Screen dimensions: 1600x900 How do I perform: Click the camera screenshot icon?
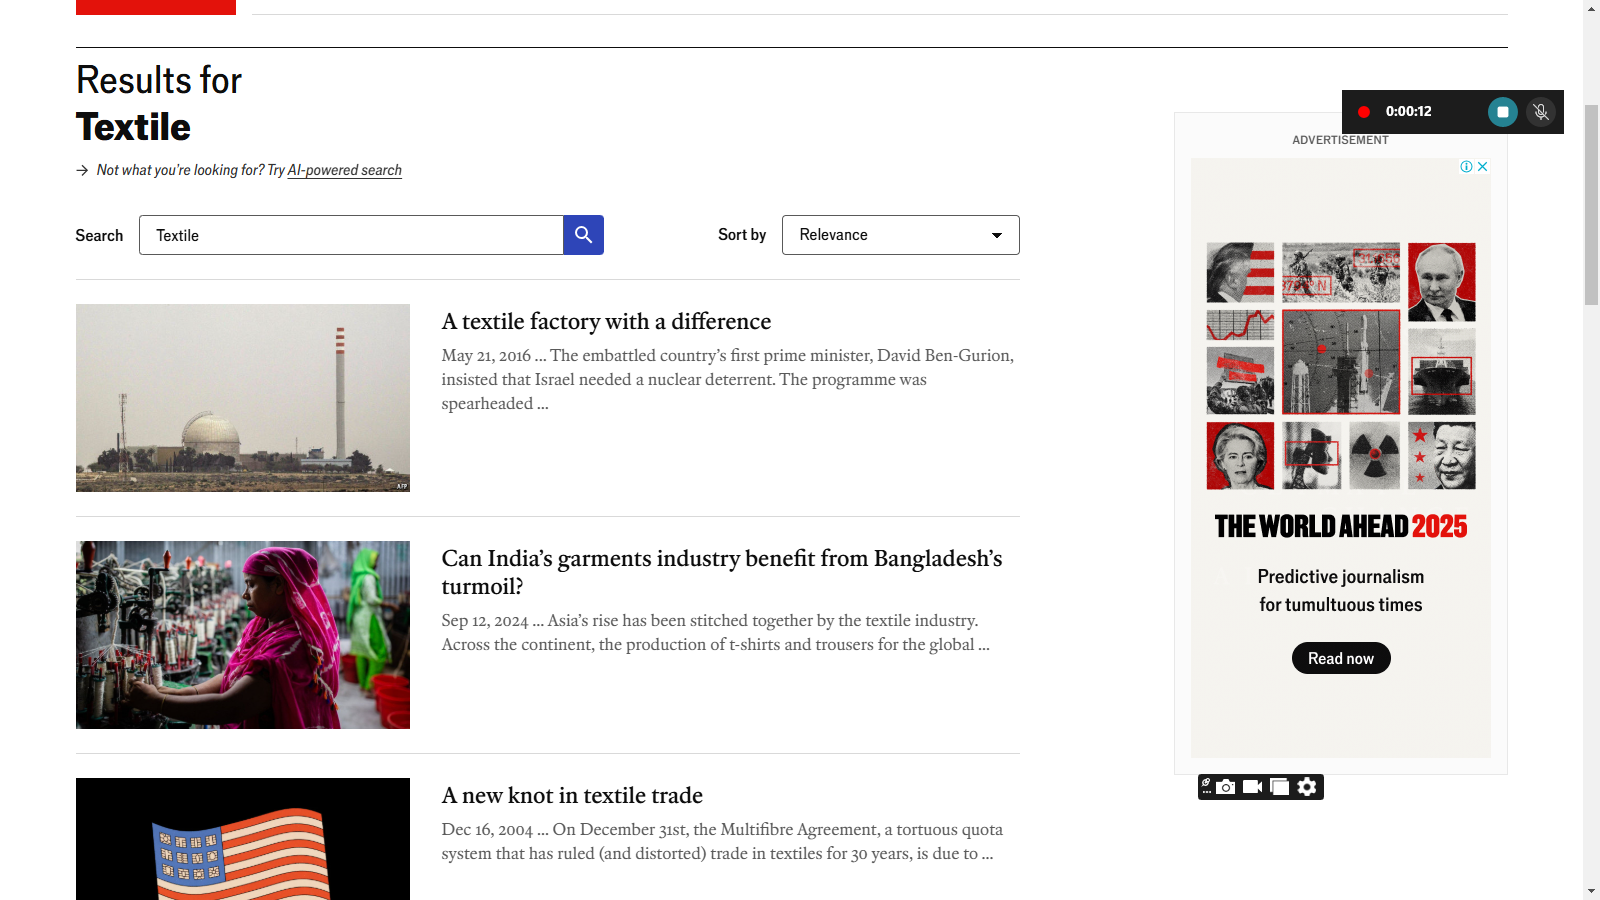click(1225, 787)
